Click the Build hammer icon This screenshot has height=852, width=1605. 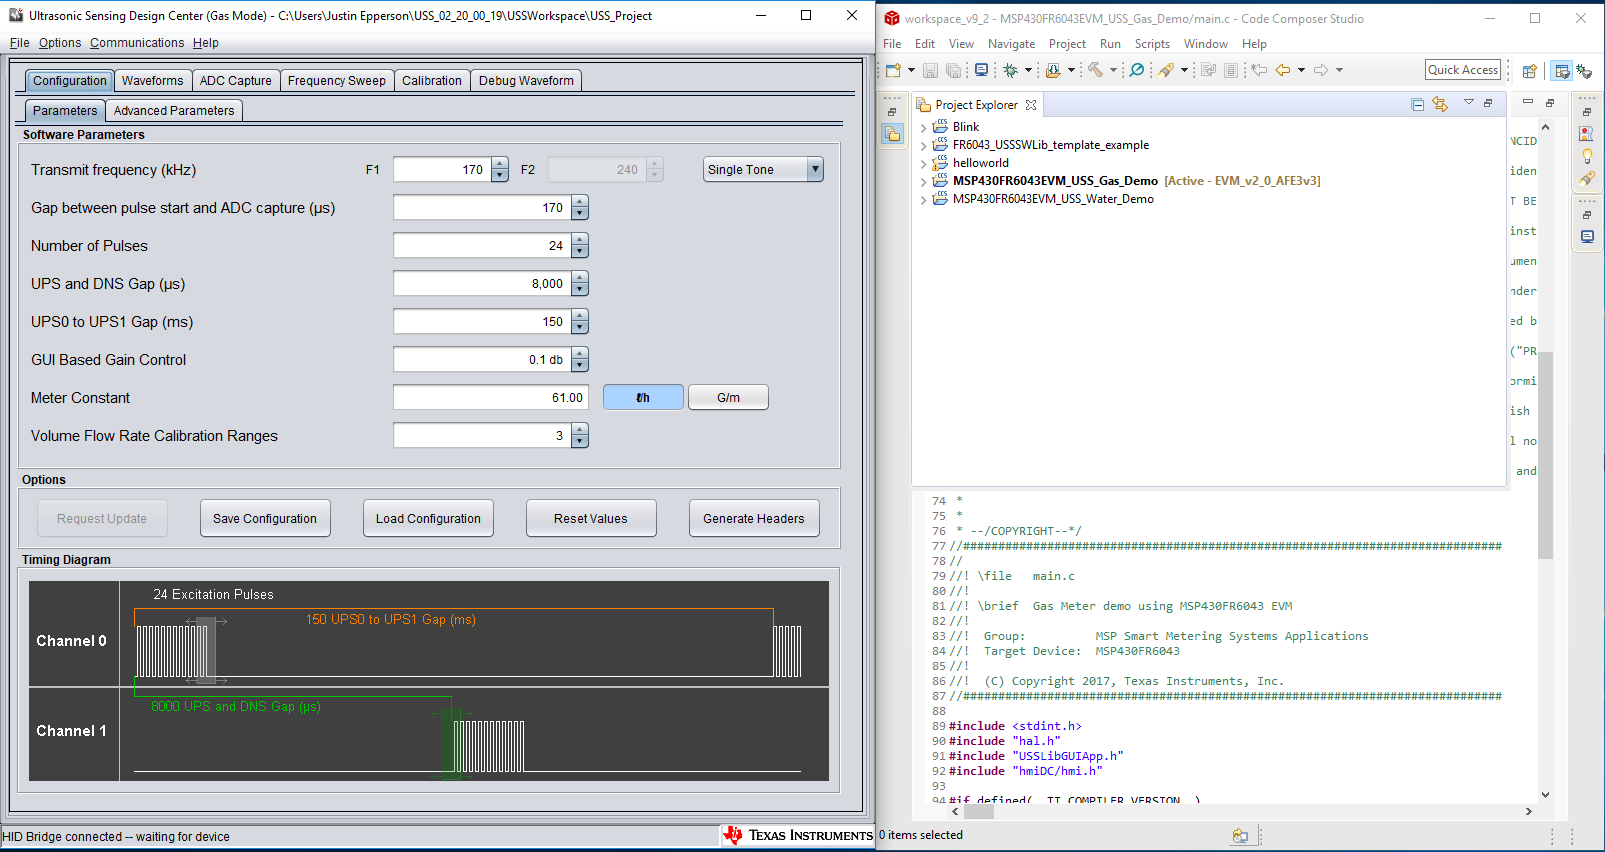pos(1095,70)
